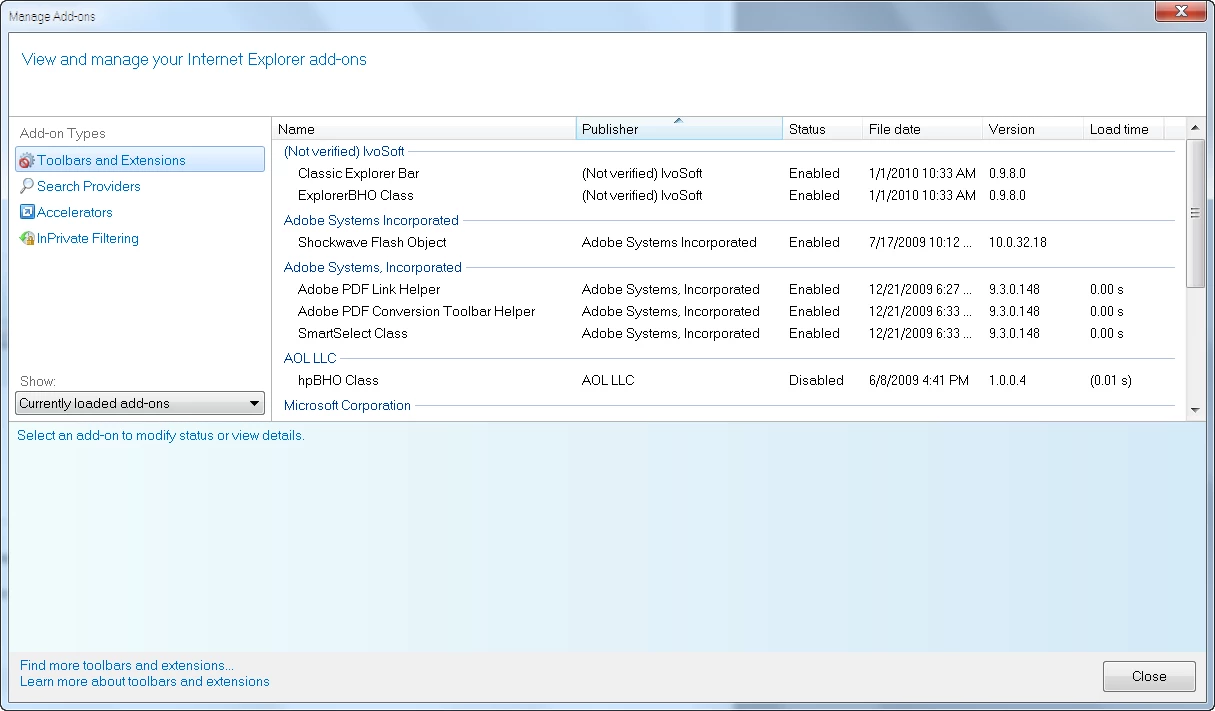Click the AOL LLC publisher cell
1215x711 pixels.
[608, 380]
